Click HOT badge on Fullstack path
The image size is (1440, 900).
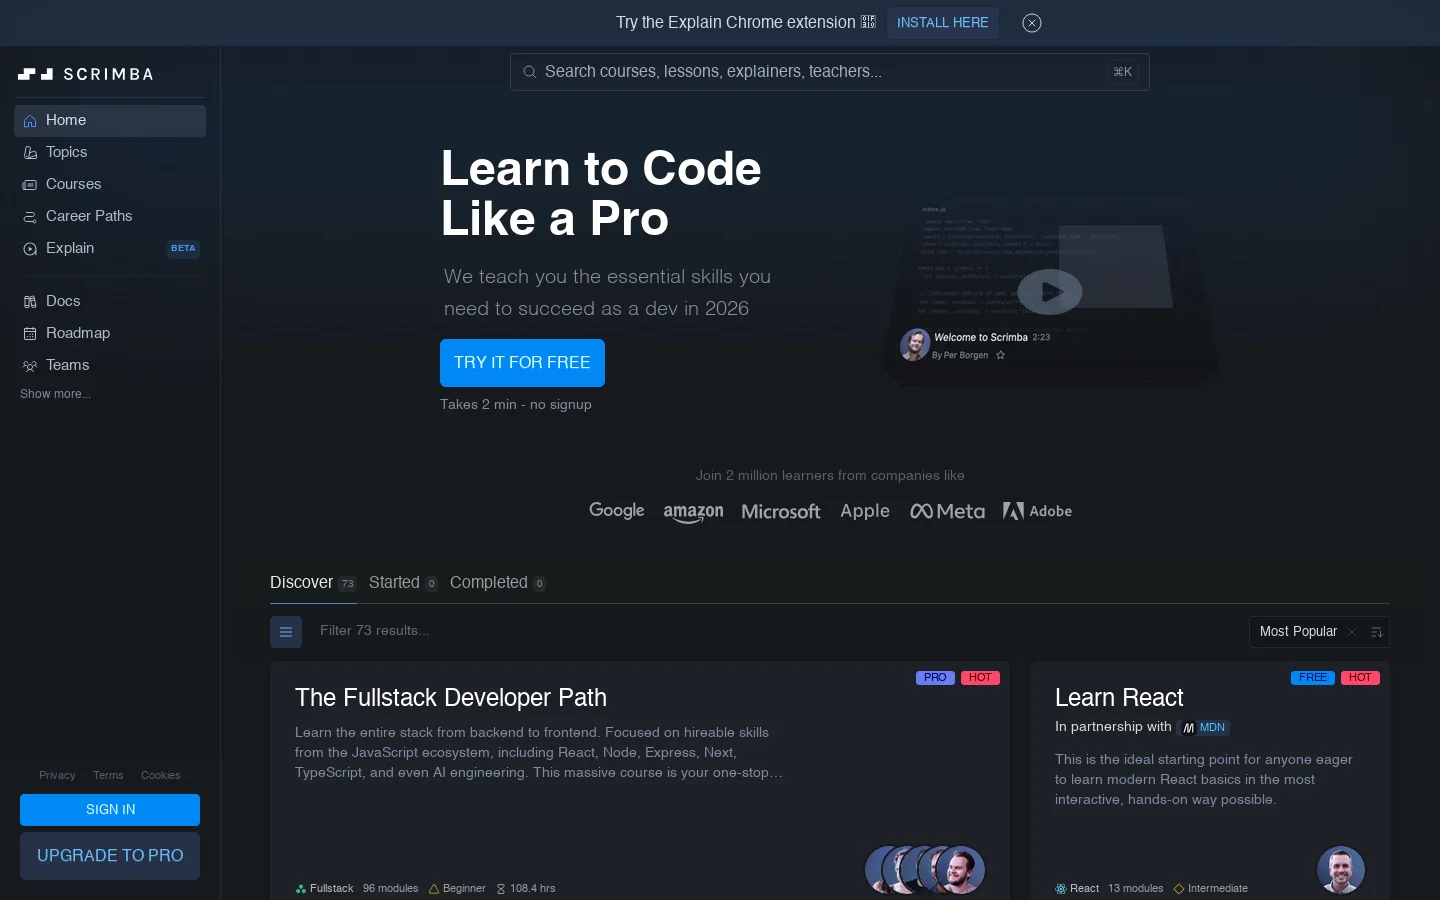pos(980,678)
